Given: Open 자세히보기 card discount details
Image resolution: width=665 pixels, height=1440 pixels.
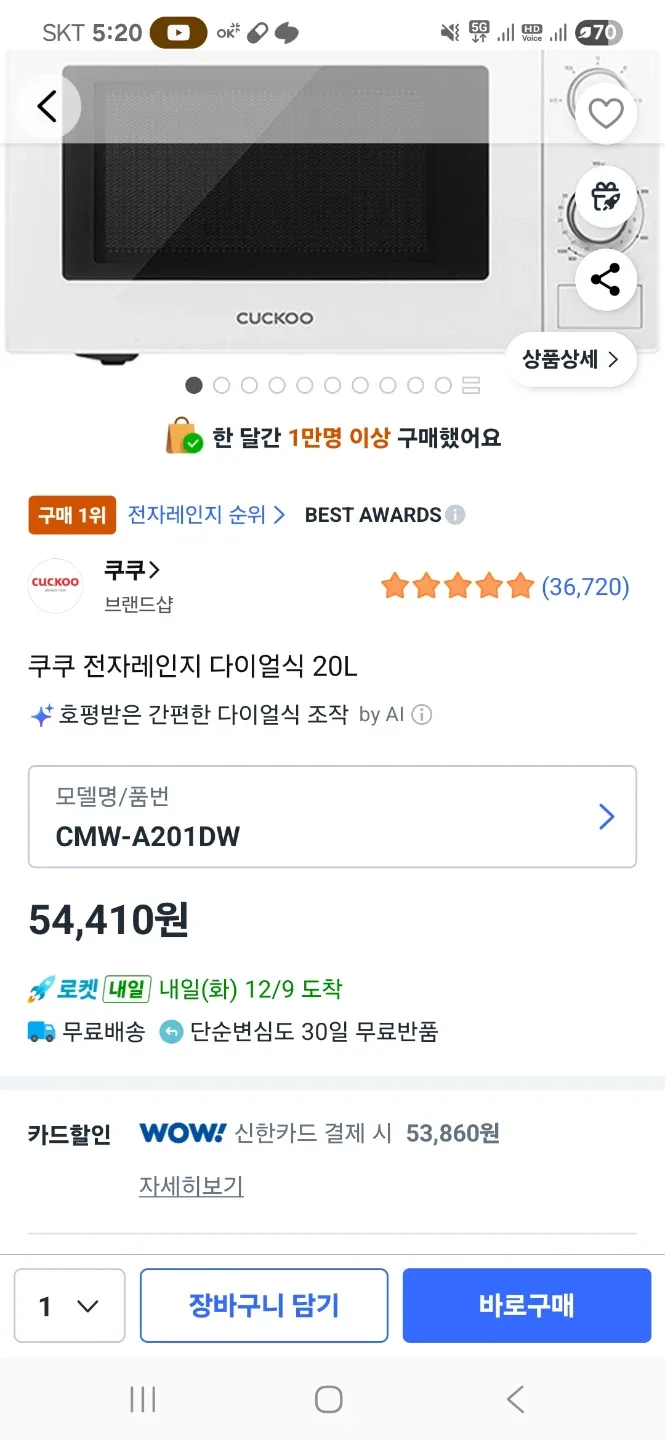Looking at the screenshot, I should point(191,1186).
